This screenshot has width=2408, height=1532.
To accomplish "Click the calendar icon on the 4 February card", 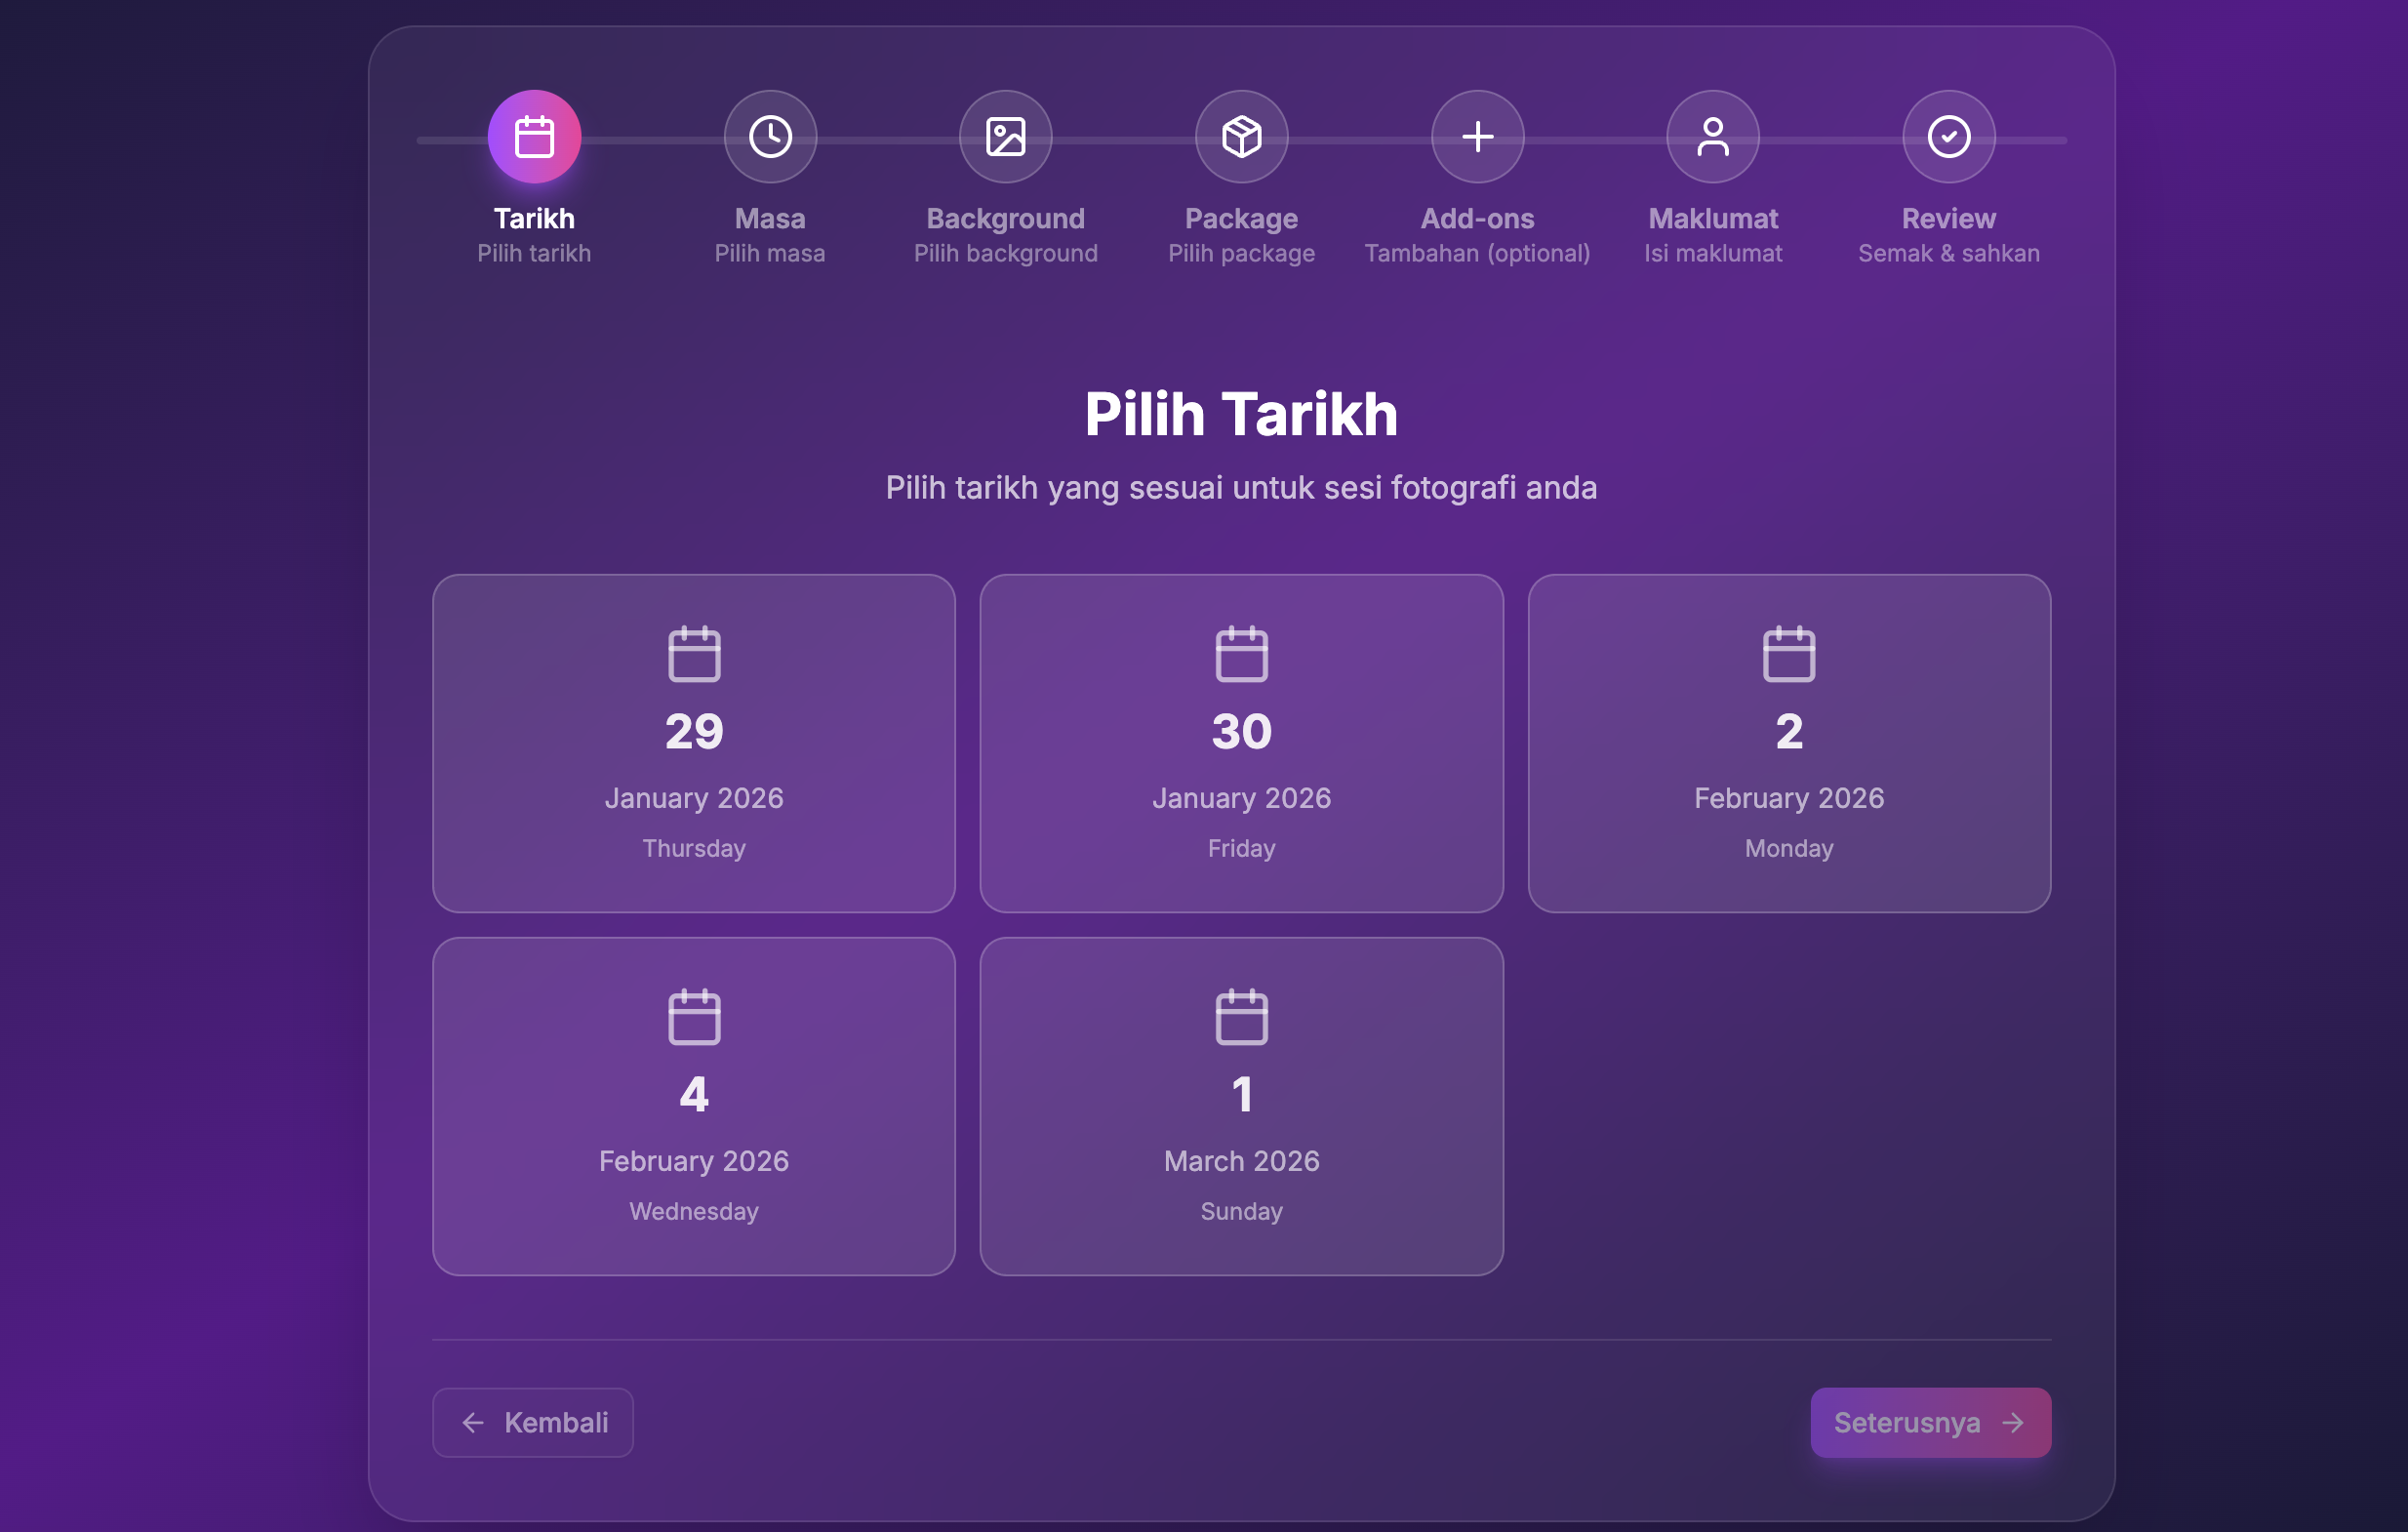I will (x=694, y=1017).
